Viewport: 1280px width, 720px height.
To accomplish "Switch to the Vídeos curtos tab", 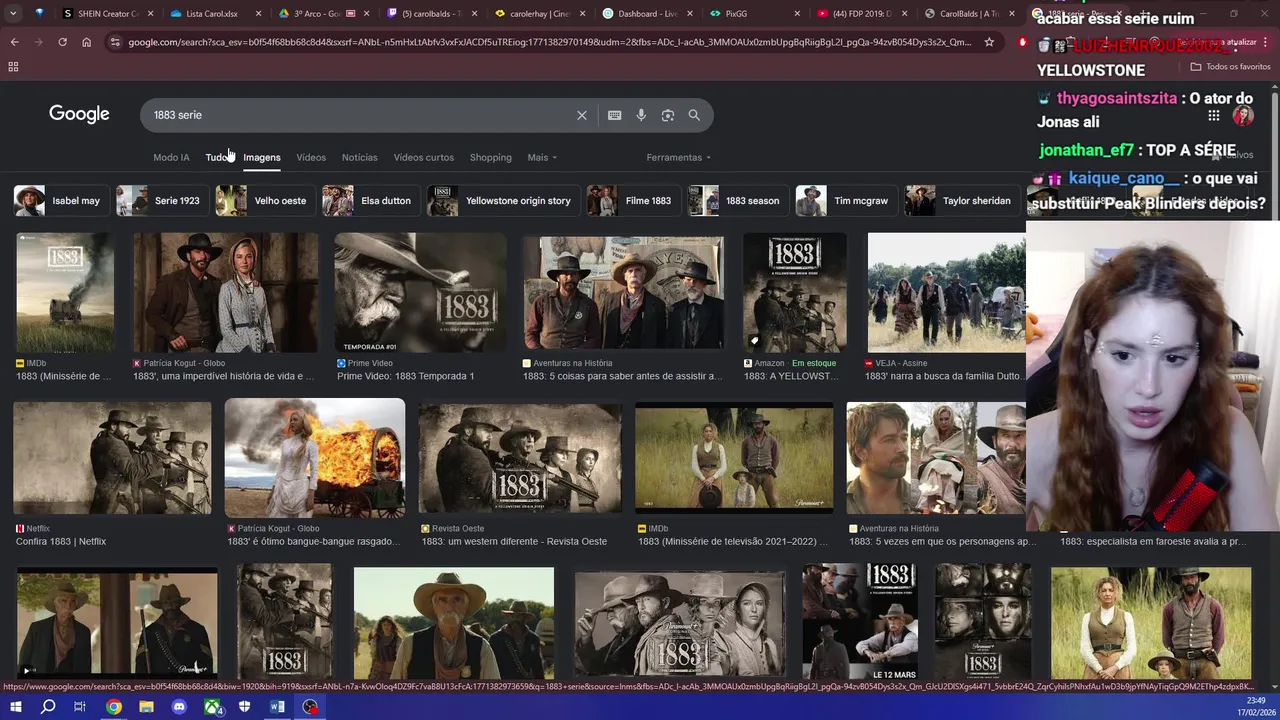I will [x=424, y=157].
